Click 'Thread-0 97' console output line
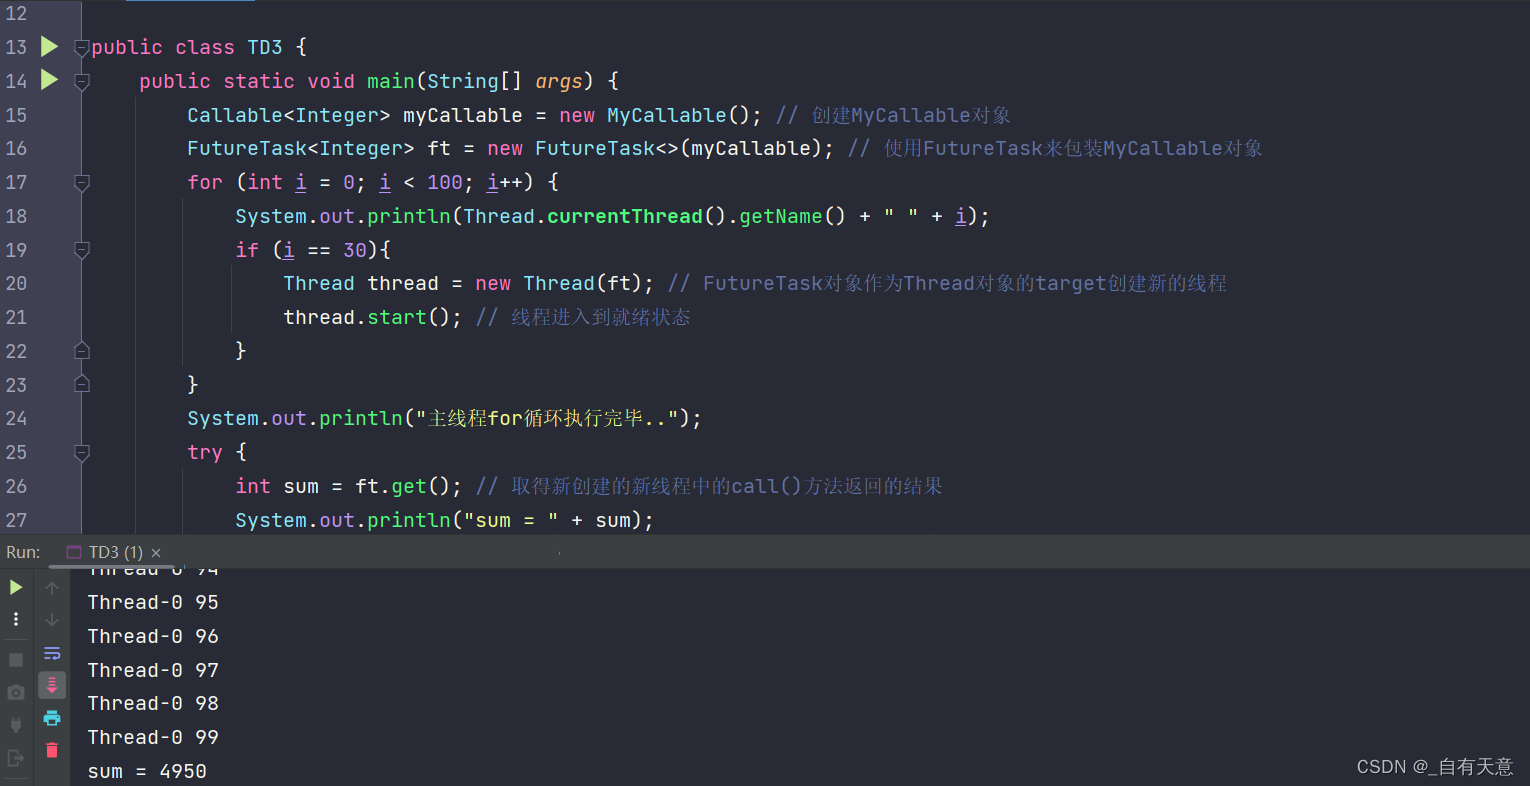This screenshot has width=1530, height=786. (153, 670)
